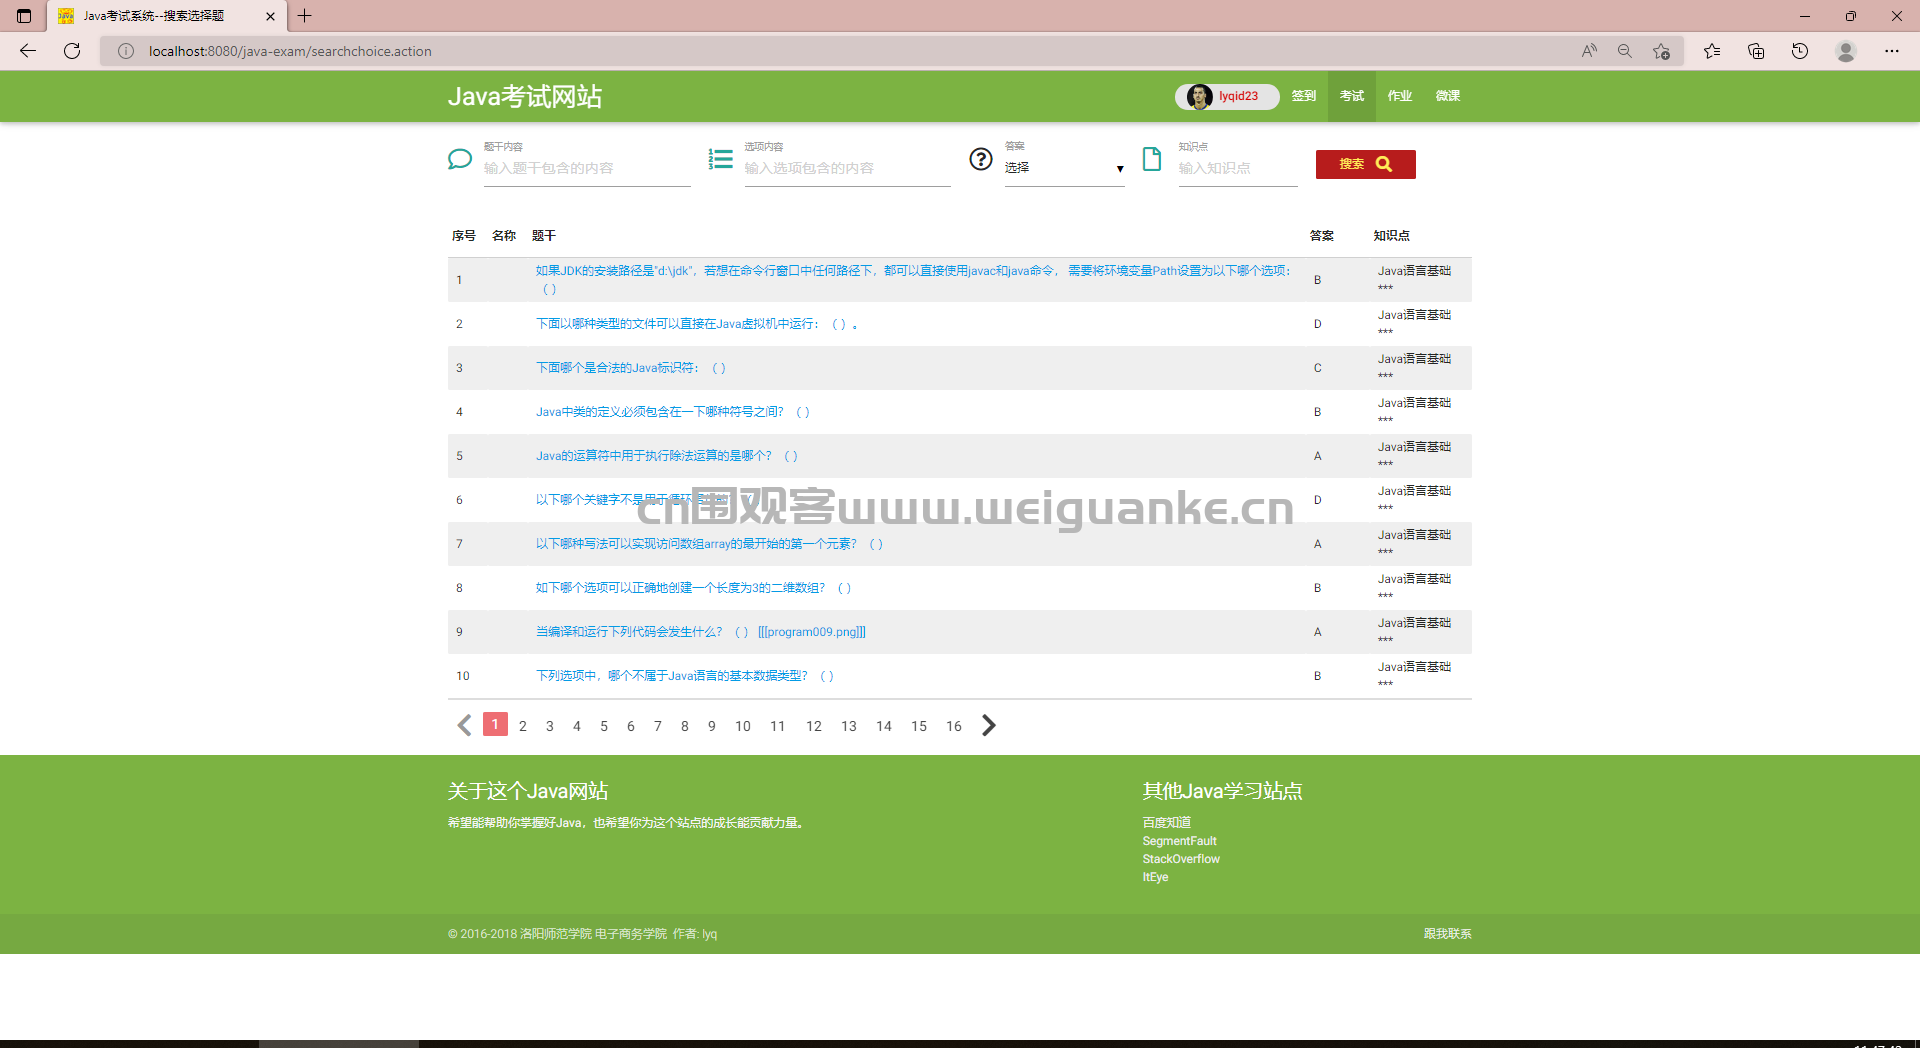Refresh the page with reload icon

(72, 51)
